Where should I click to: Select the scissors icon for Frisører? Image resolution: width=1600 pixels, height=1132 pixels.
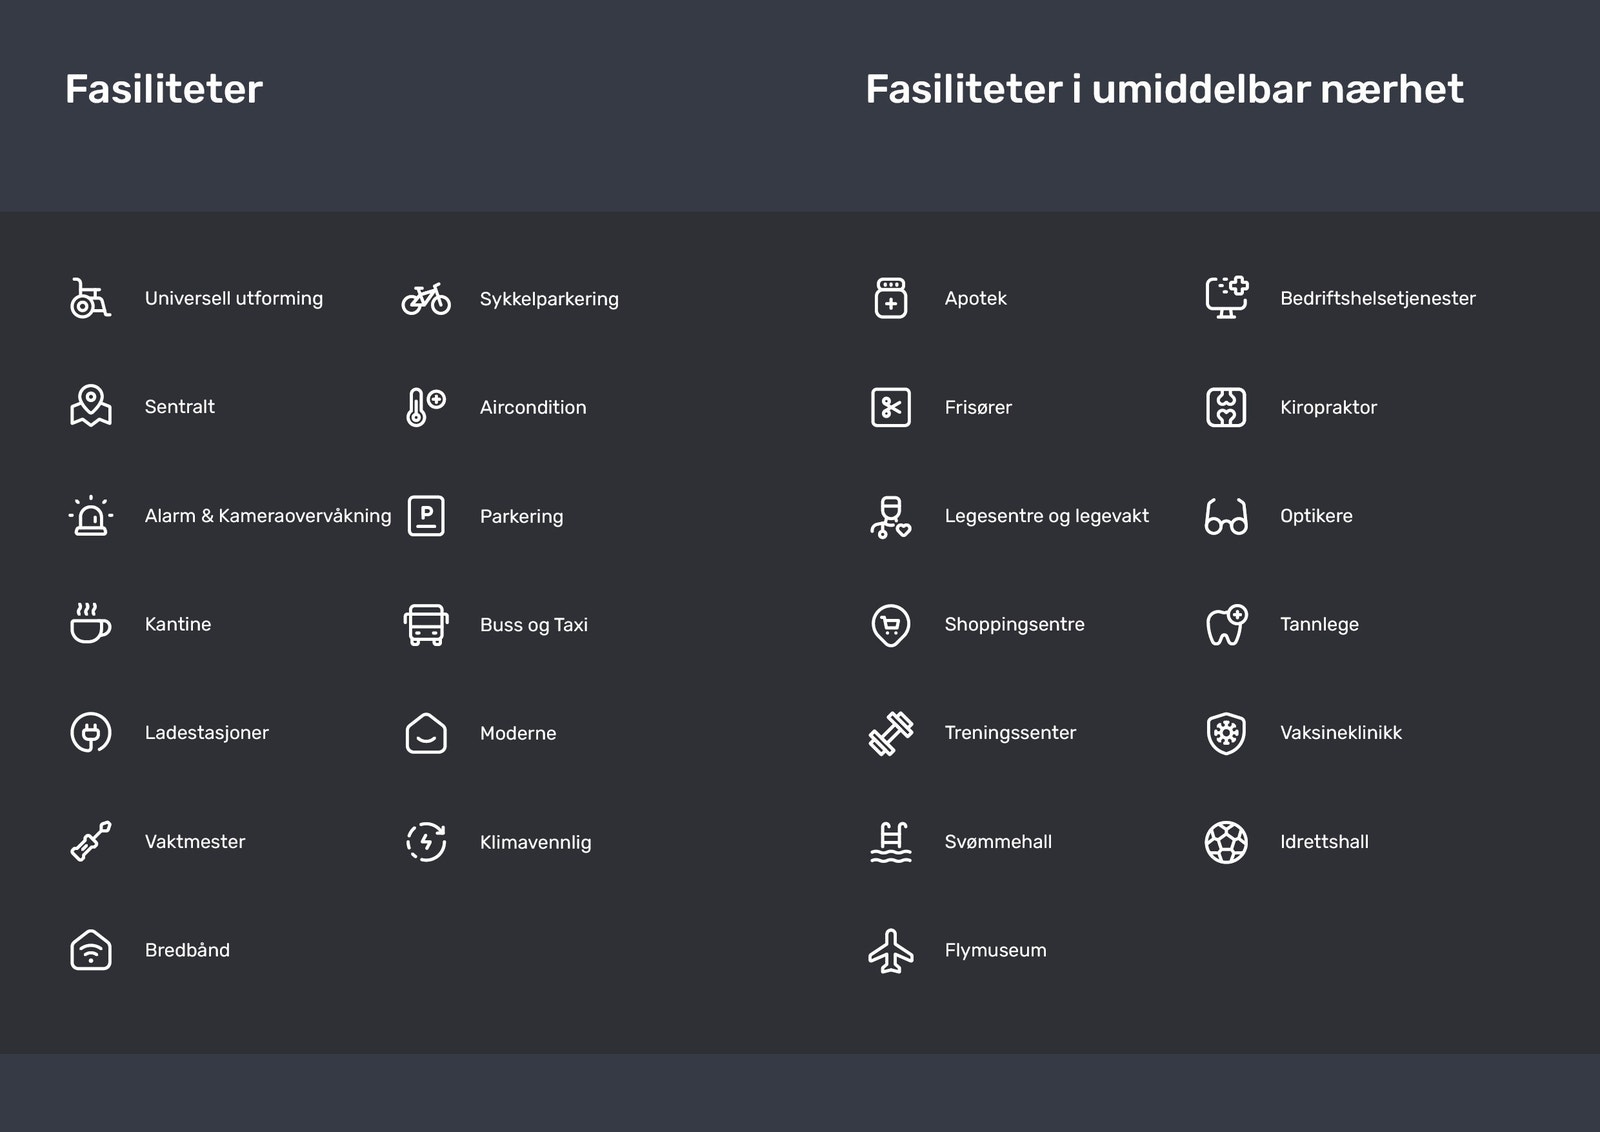tap(889, 407)
